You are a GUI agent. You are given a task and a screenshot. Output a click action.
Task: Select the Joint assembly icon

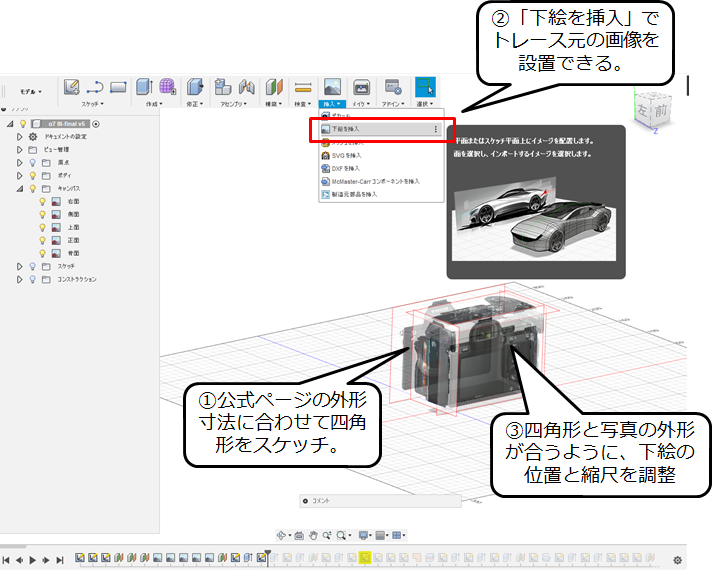pos(247,86)
